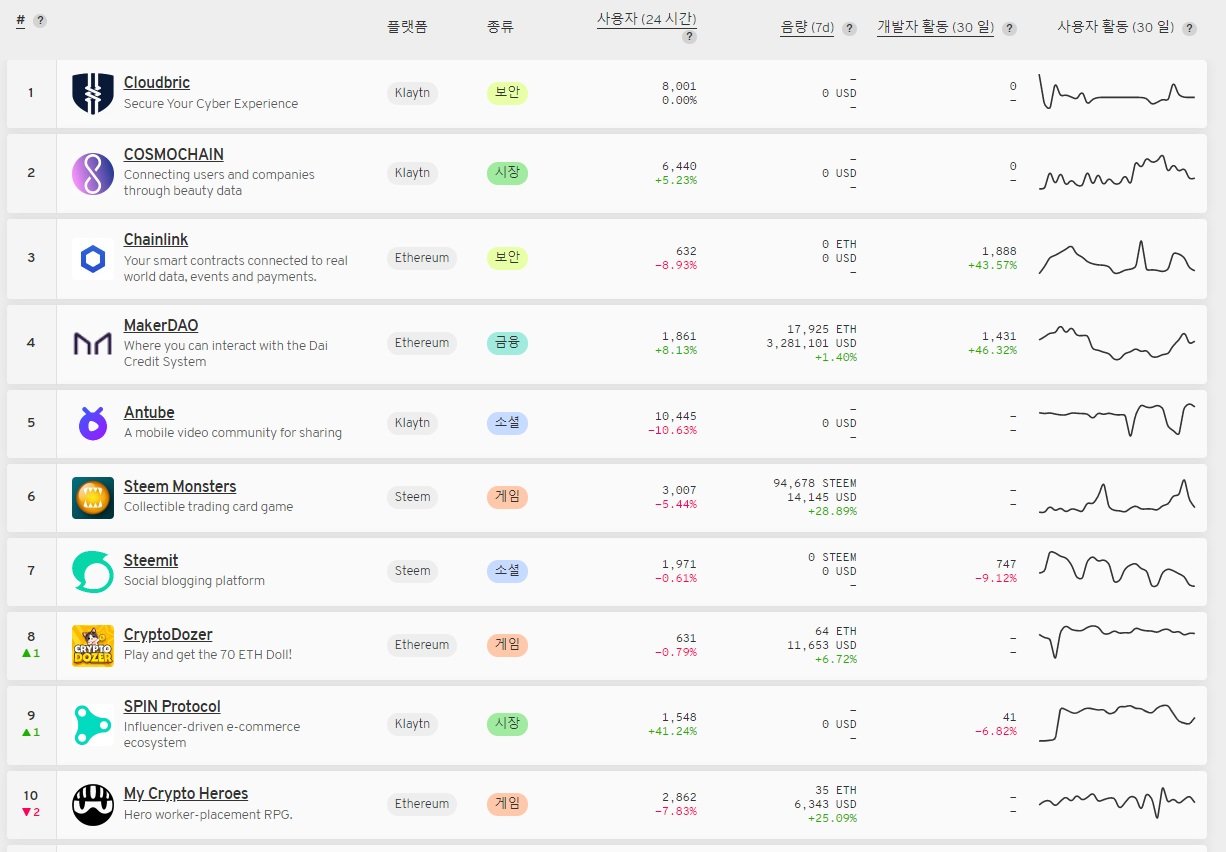Click the 94,678 STEEM volume value
The width and height of the screenshot is (1226, 852).
815,483
